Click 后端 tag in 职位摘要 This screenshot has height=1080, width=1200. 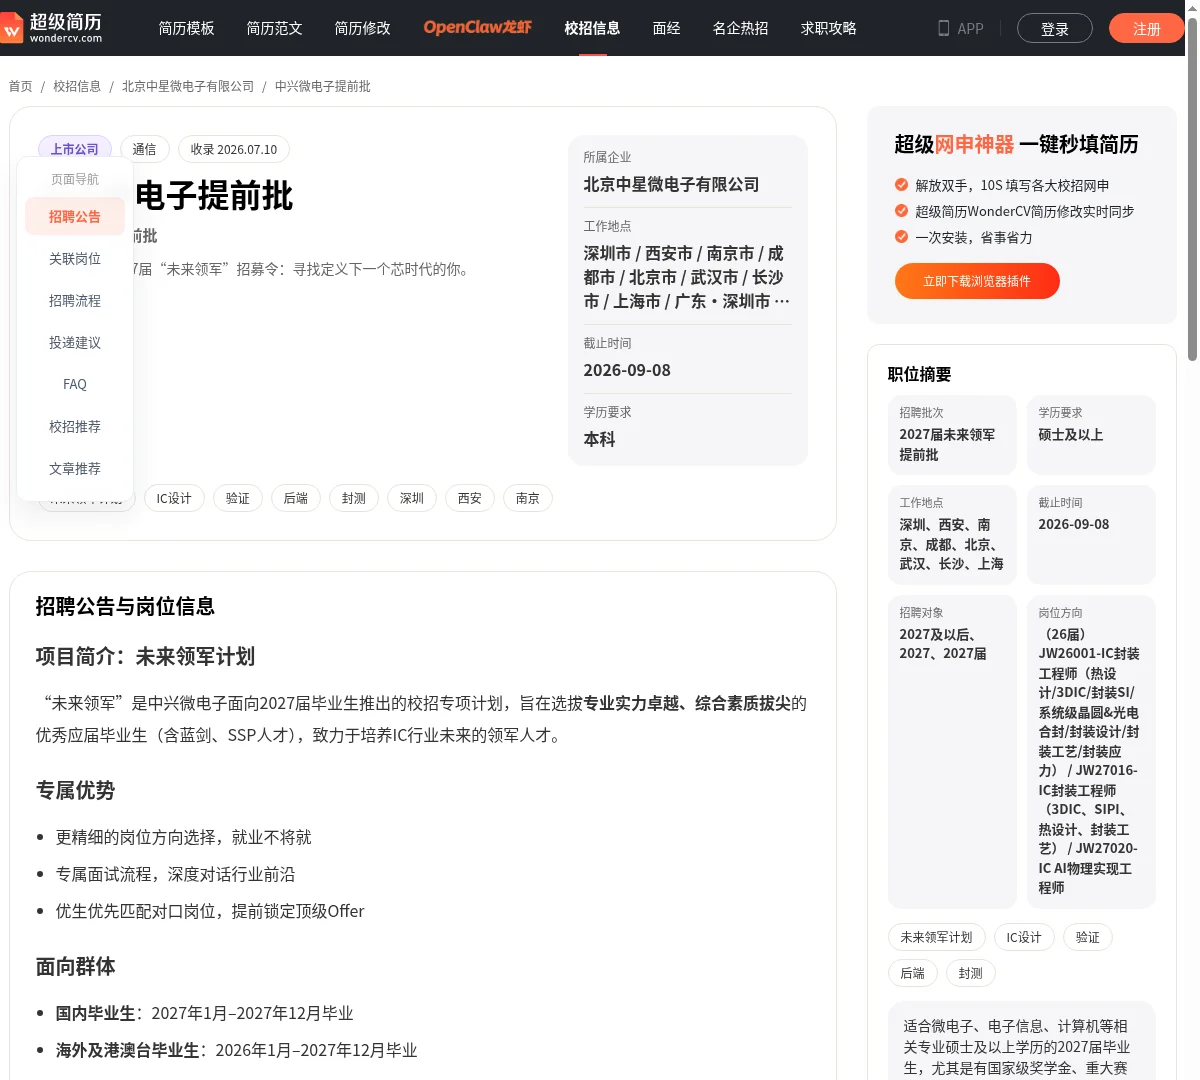[x=913, y=973]
